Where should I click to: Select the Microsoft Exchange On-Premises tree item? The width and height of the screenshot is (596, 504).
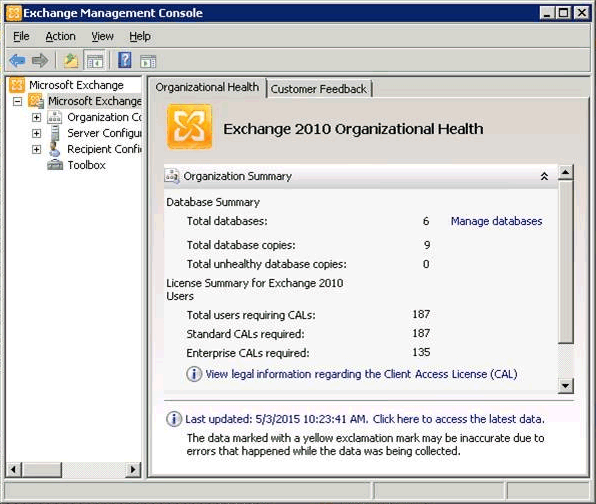pos(95,101)
